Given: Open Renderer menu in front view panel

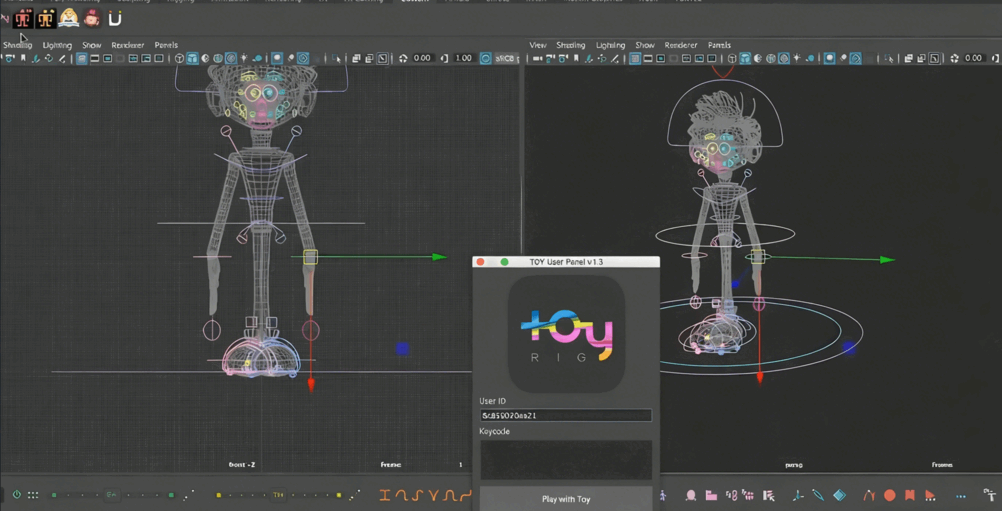Looking at the screenshot, I should click(128, 45).
